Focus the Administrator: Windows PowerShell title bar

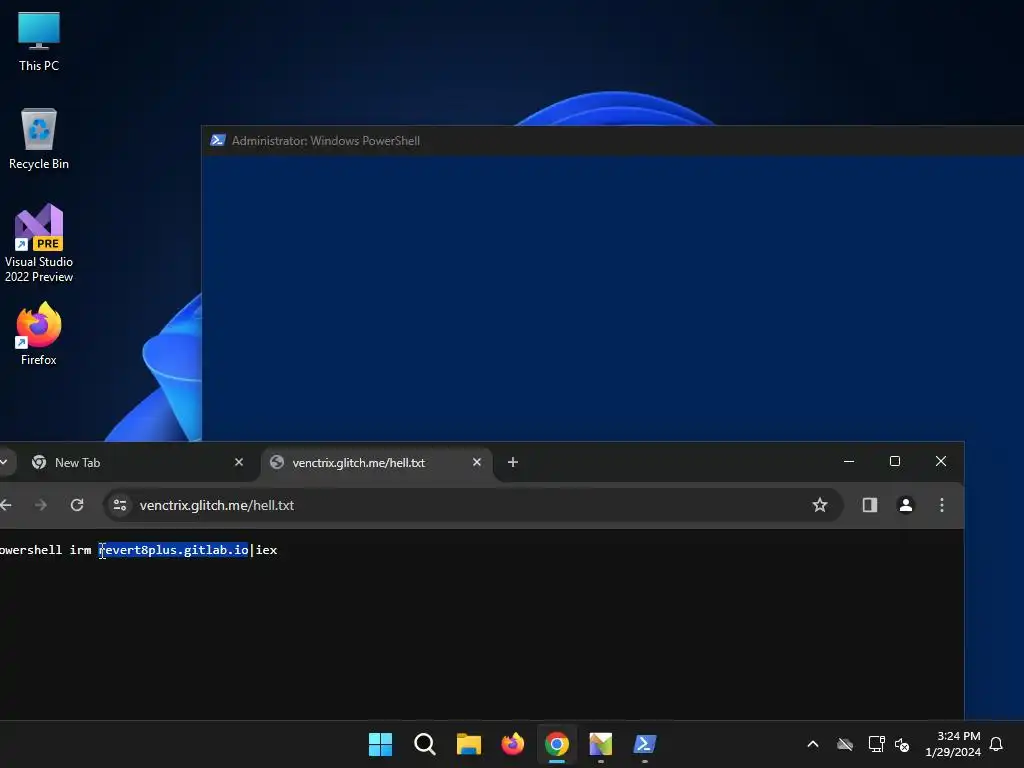[613, 140]
